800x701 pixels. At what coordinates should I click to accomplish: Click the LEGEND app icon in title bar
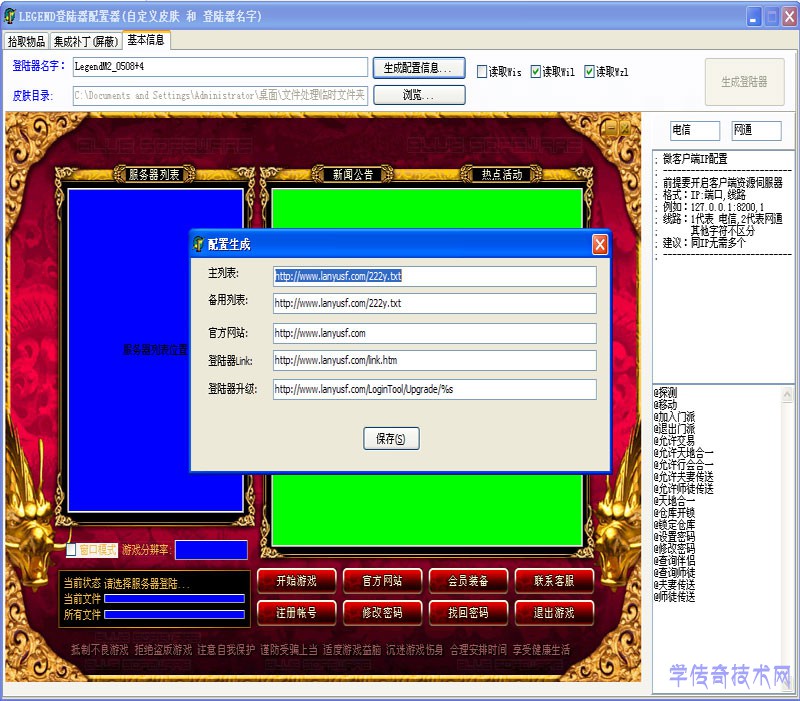[10, 17]
